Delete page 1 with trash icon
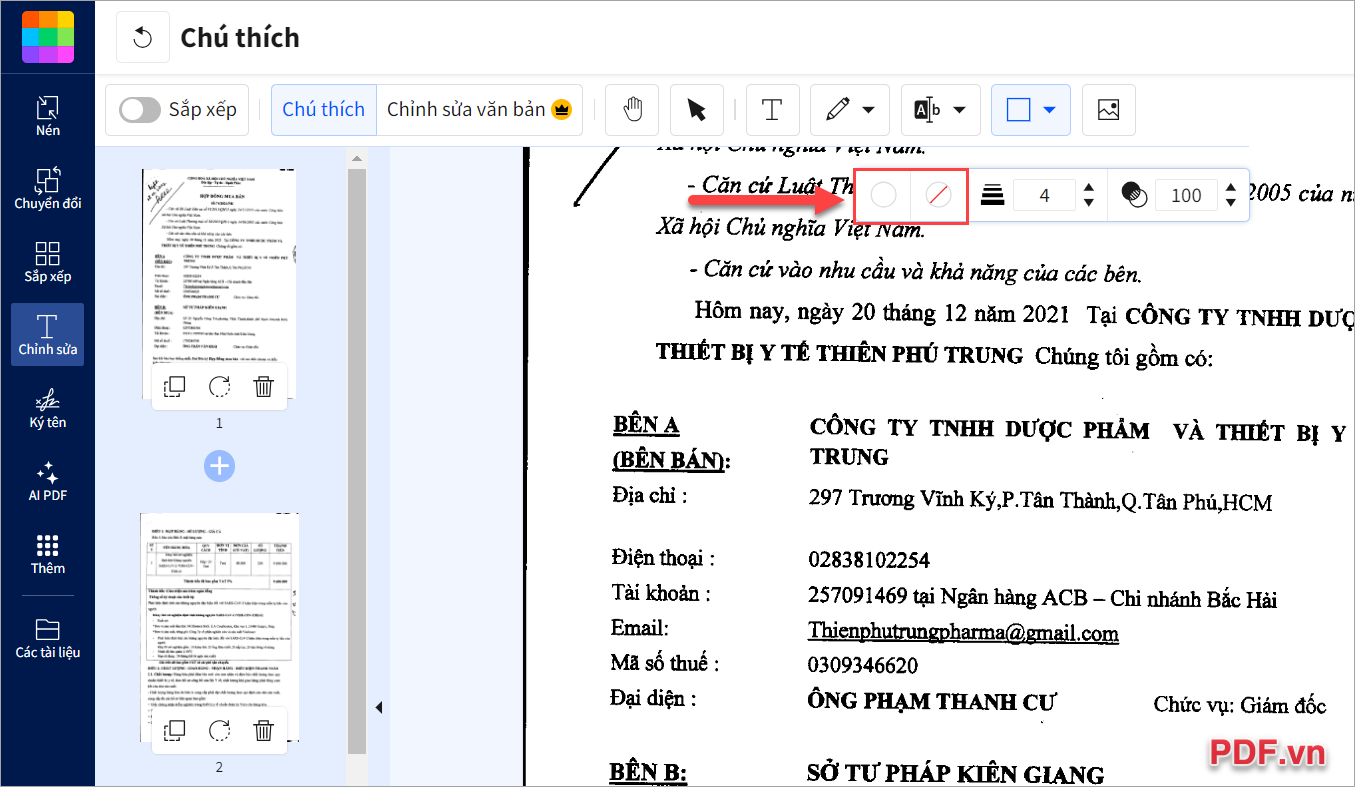The width and height of the screenshot is (1355, 787). tap(264, 387)
